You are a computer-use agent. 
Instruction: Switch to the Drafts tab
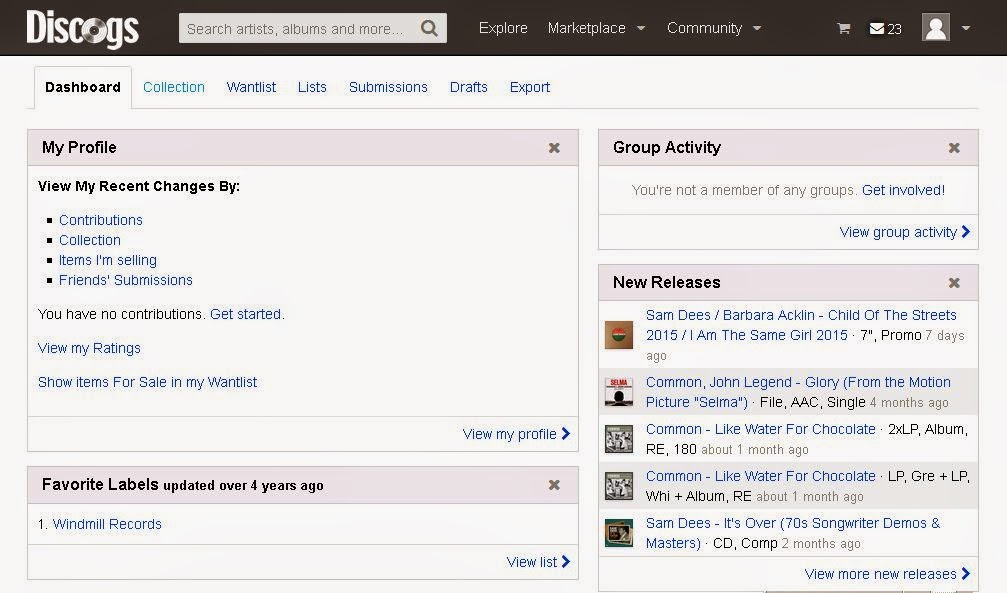point(468,87)
